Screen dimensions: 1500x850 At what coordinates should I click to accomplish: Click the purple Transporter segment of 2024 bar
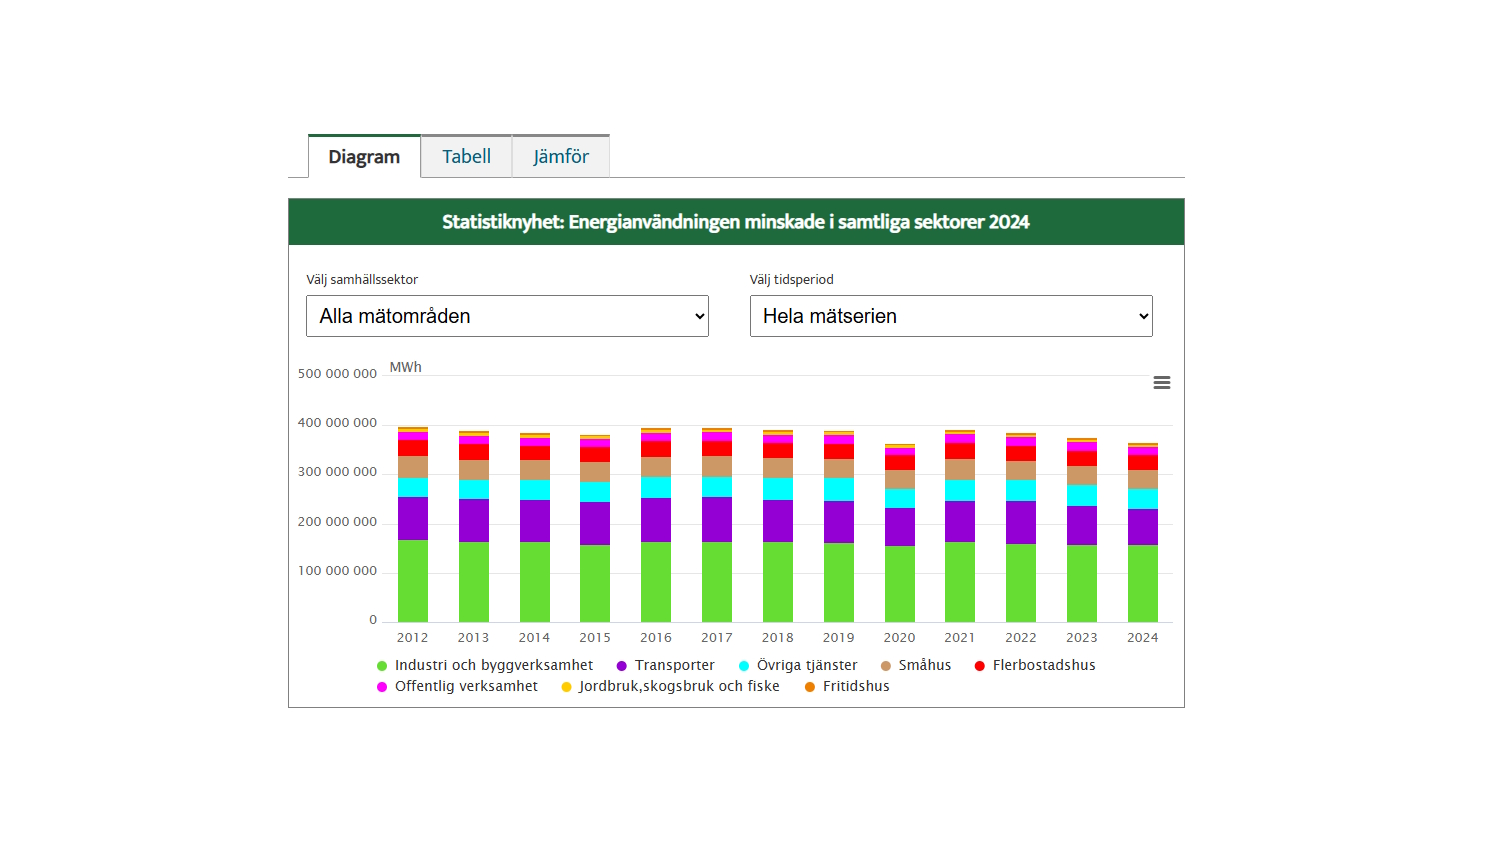pos(1143,527)
